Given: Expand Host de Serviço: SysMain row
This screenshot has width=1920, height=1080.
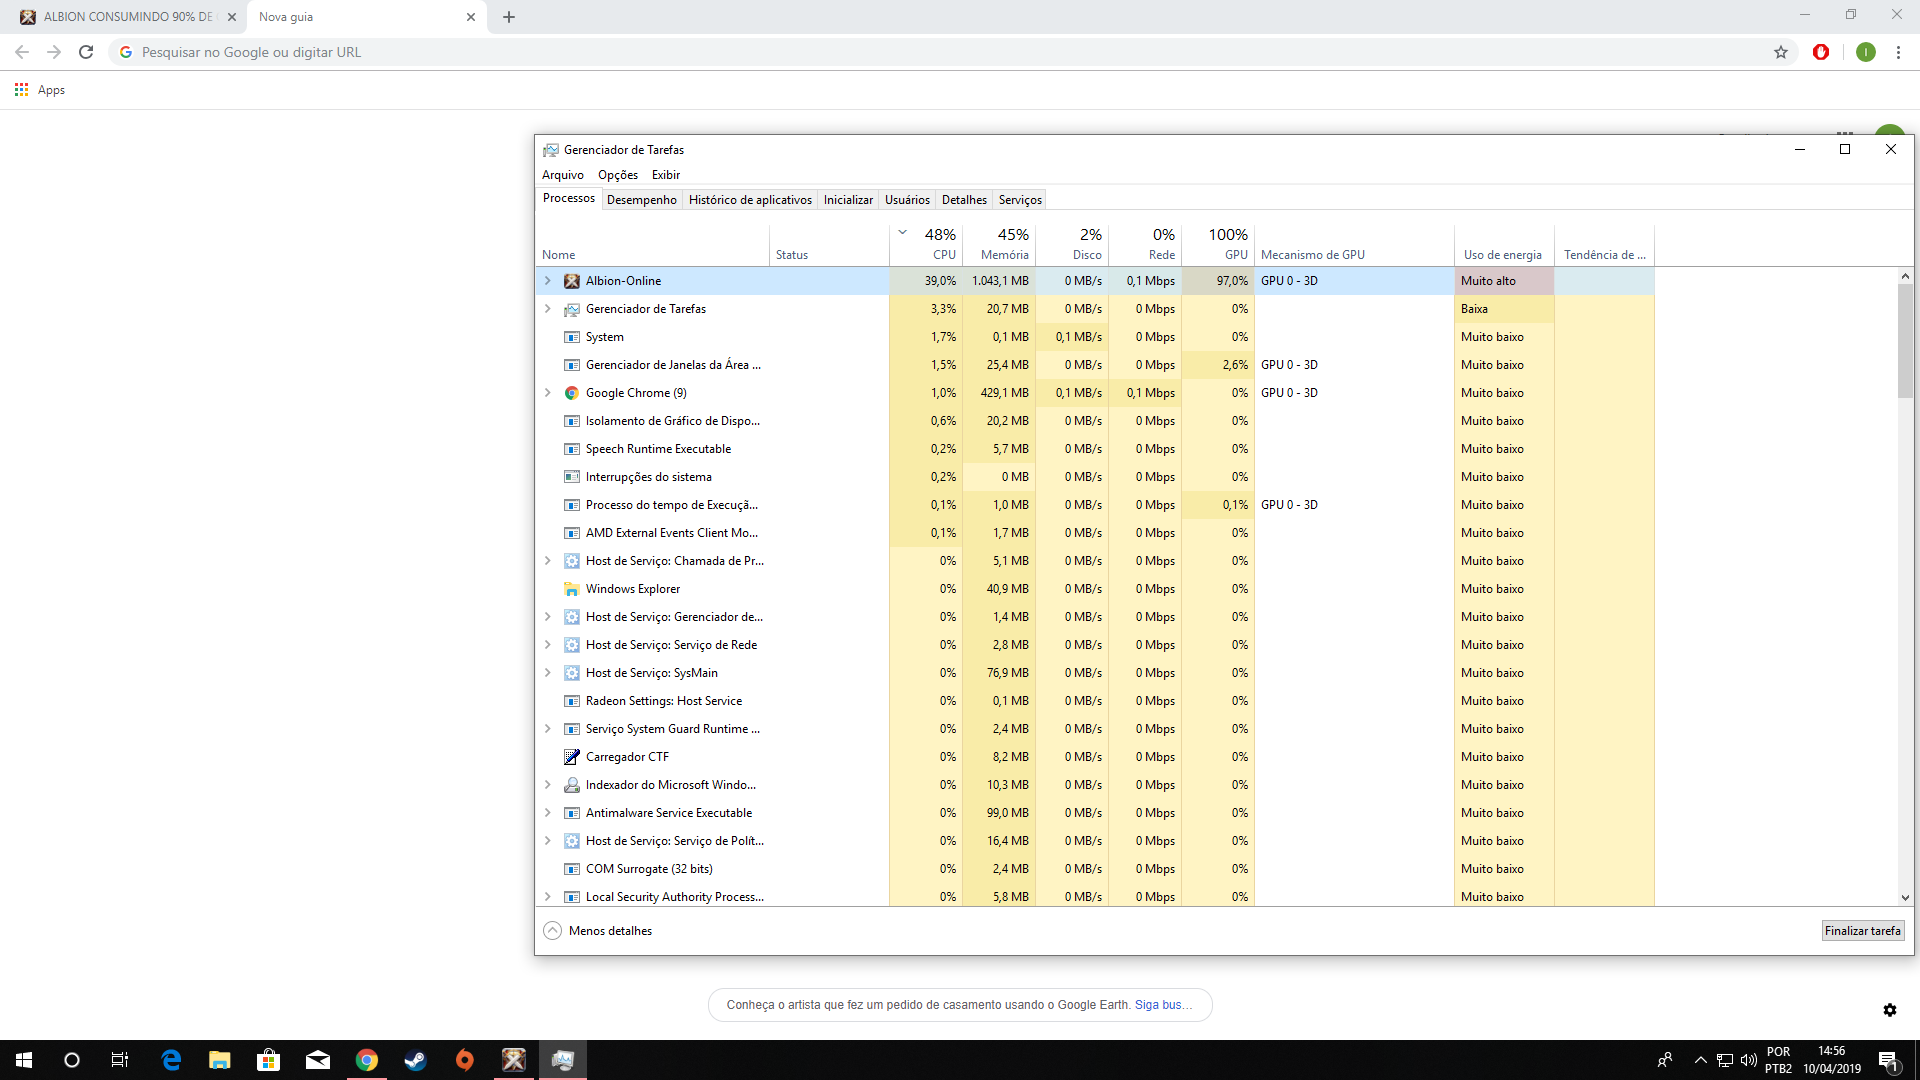Looking at the screenshot, I should 548,673.
